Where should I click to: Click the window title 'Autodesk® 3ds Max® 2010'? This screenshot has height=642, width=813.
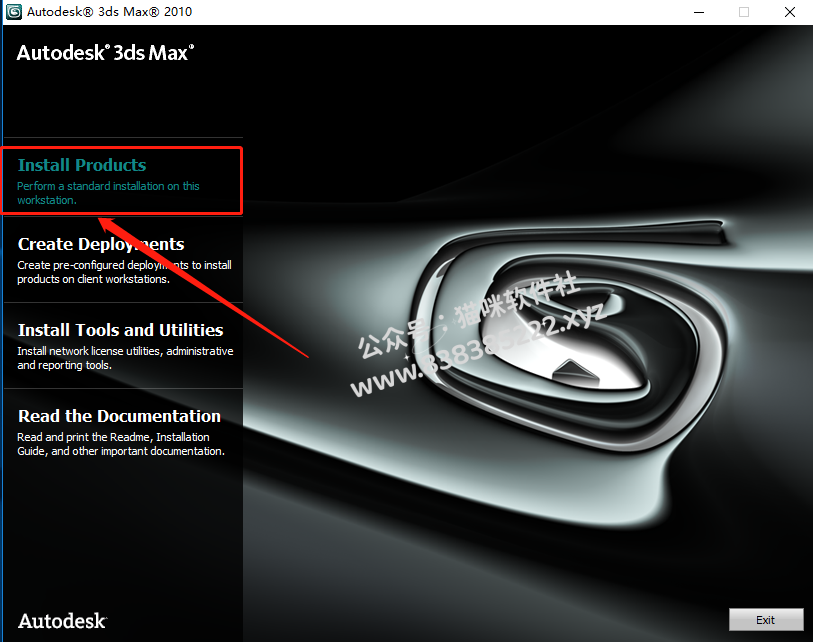(109, 11)
